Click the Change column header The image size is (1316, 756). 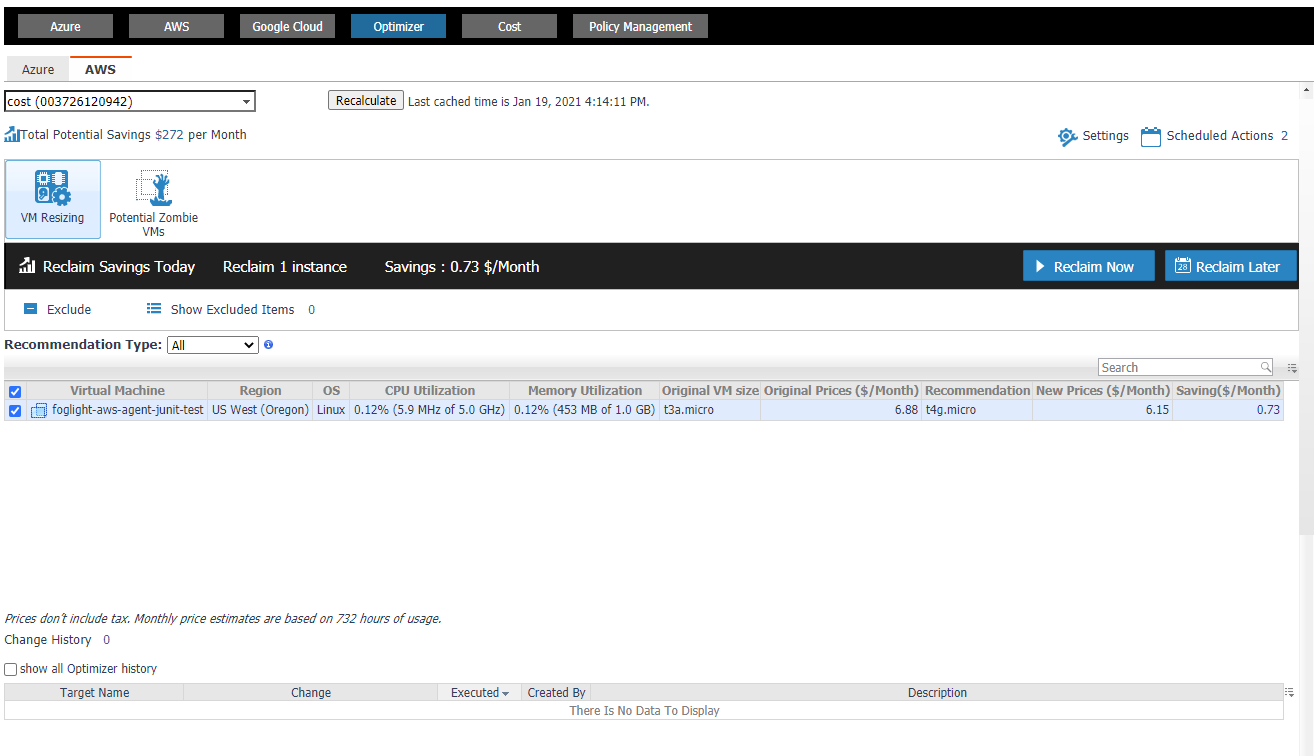311,692
